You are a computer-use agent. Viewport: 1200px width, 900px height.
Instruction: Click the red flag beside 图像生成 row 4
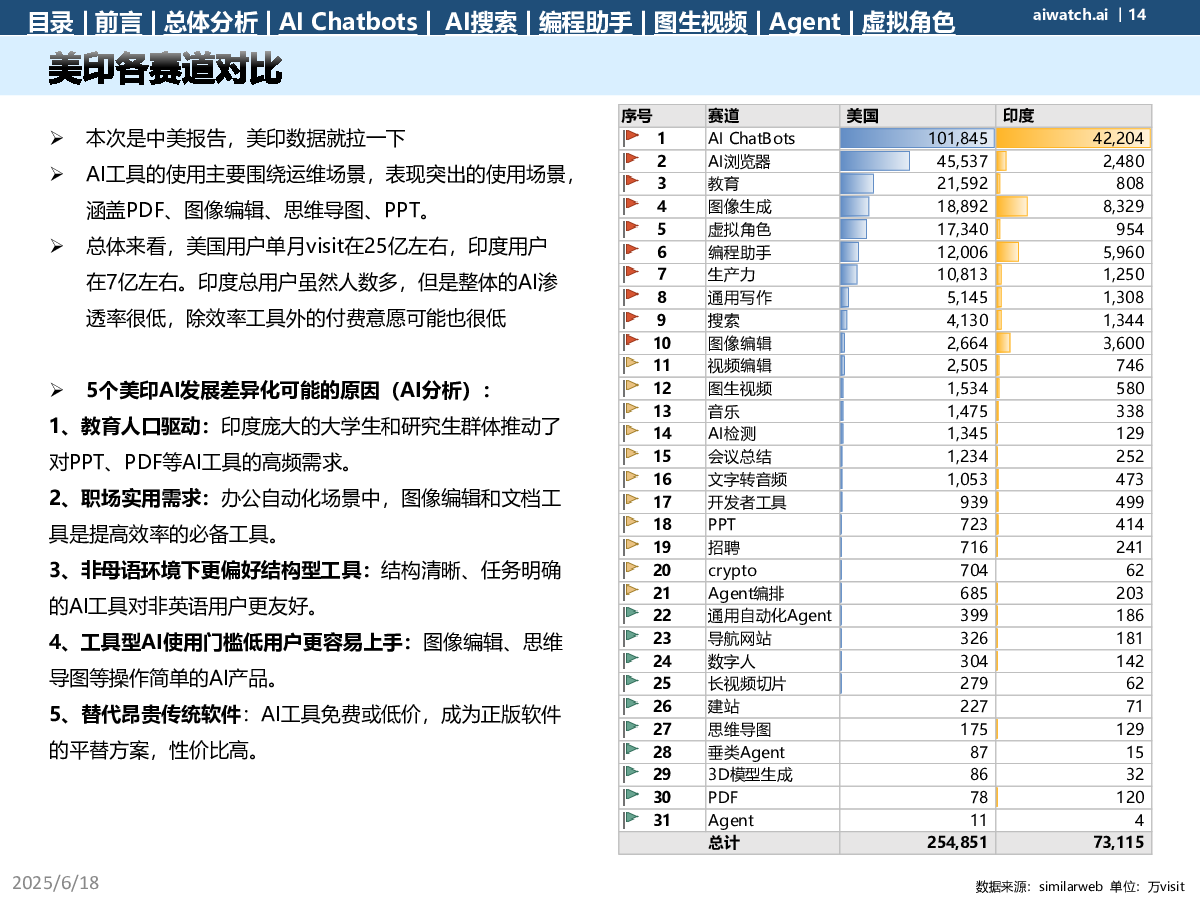631,206
